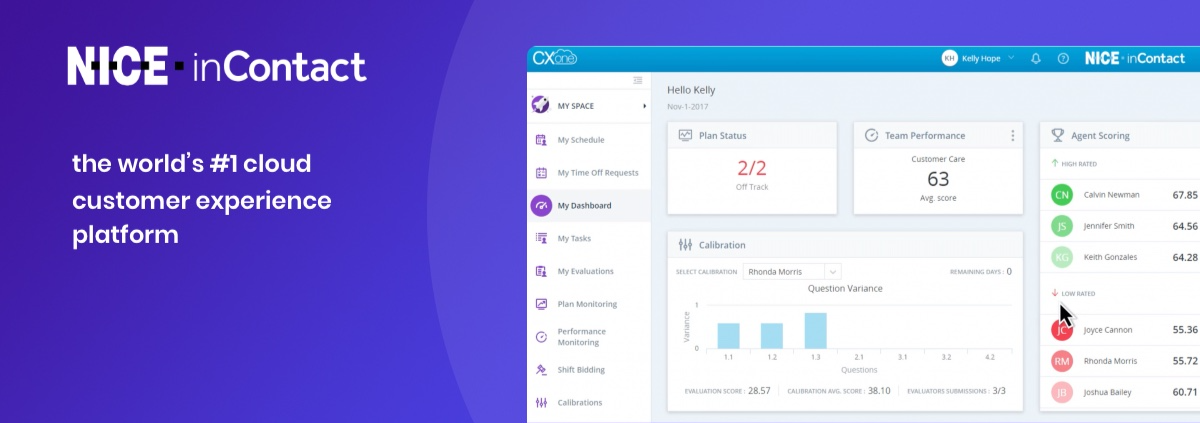Click the Performance Monitoring icon
The height and width of the screenshot is (423, 1200).
[x=541, y=337]
